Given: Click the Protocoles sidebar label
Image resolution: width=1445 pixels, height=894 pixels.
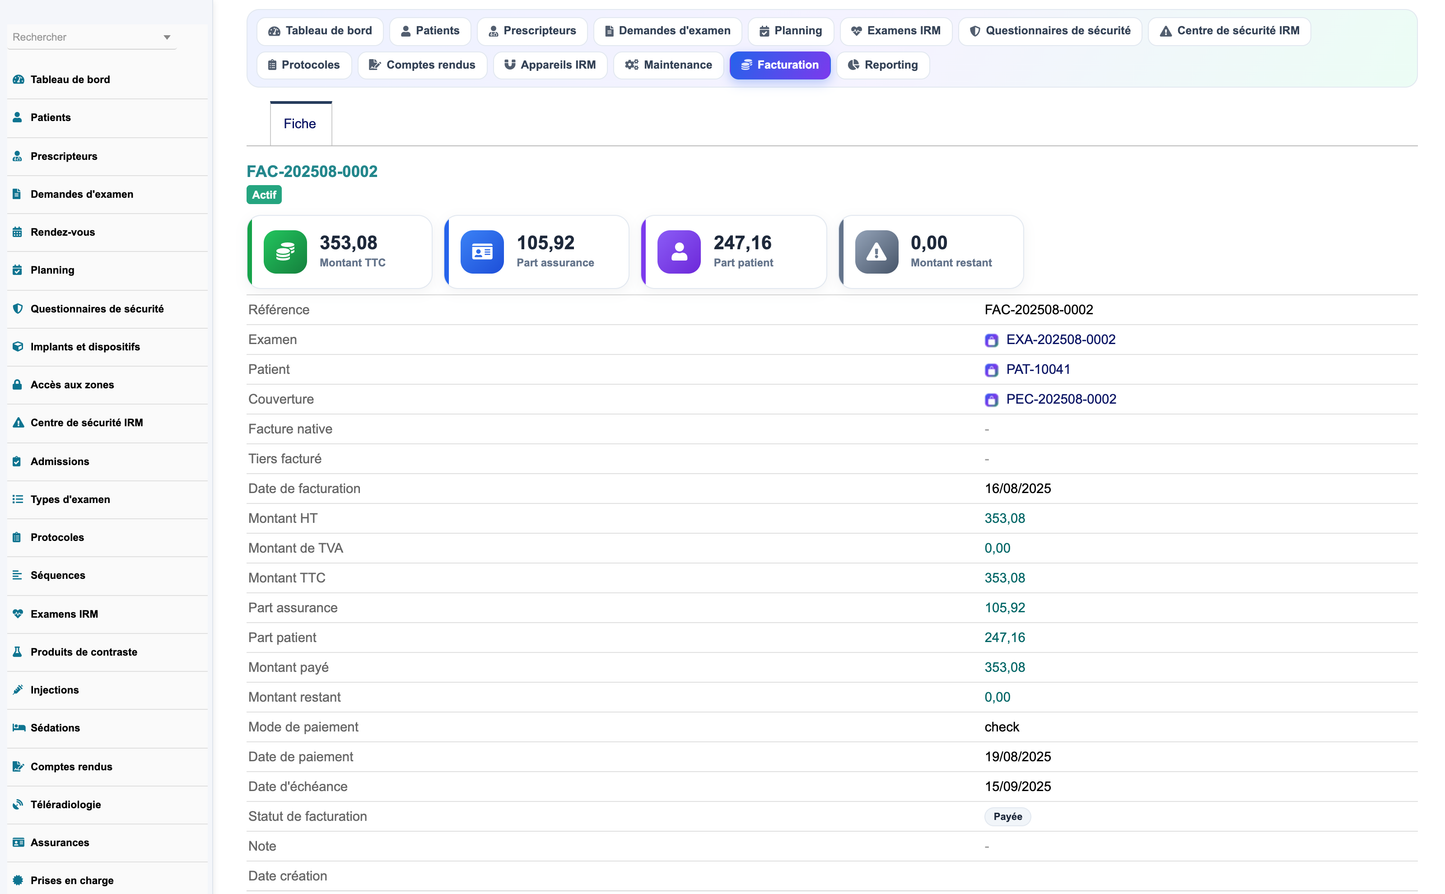Looking at the screenshot, I should [57, 538].
